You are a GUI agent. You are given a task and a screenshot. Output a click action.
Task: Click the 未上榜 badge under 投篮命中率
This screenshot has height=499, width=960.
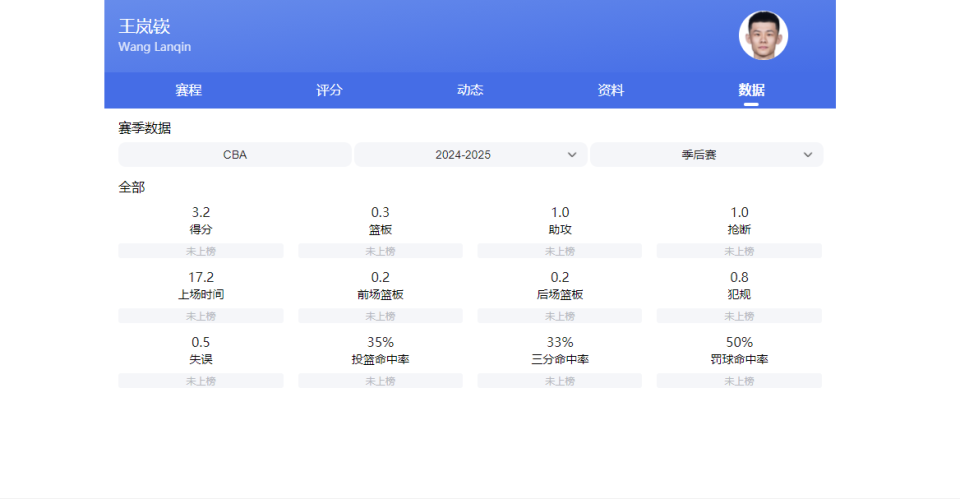pyautogui.click(x=380, y=381)
